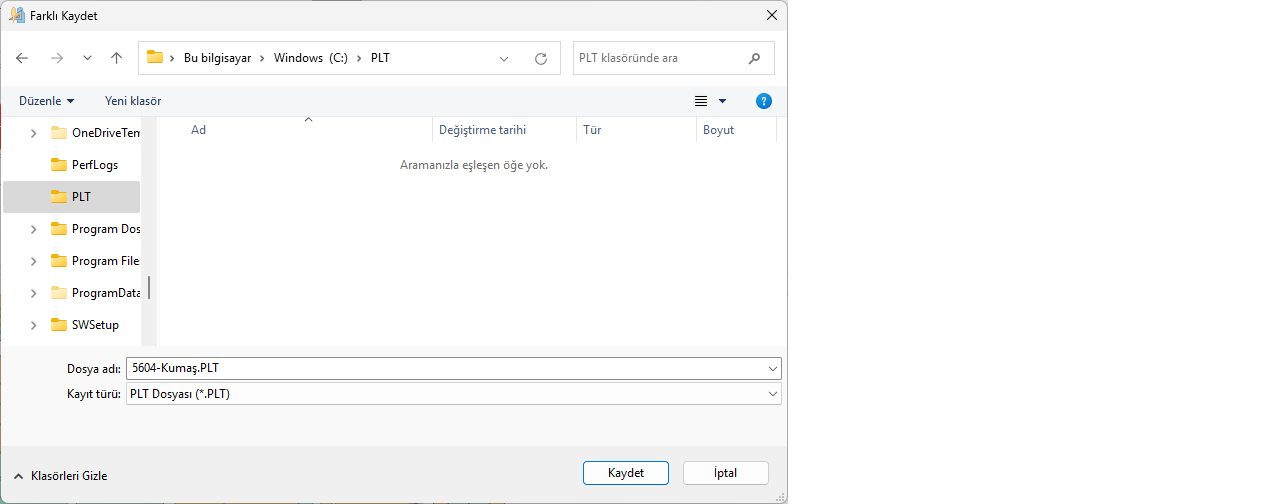Sort by Değiştirme tarihi column
This screenshot has width=1270, height=504.
tap(482, 130)
